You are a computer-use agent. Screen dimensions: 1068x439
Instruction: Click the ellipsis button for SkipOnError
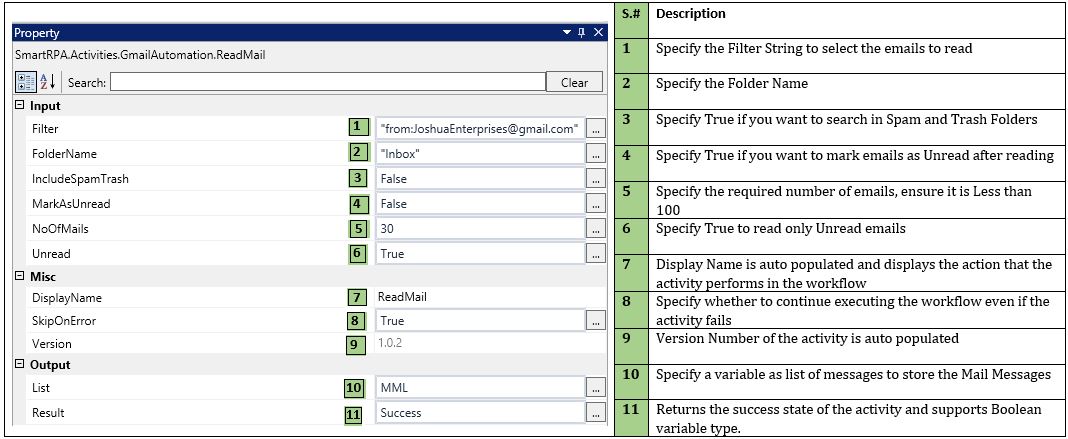tap(596, 321)
